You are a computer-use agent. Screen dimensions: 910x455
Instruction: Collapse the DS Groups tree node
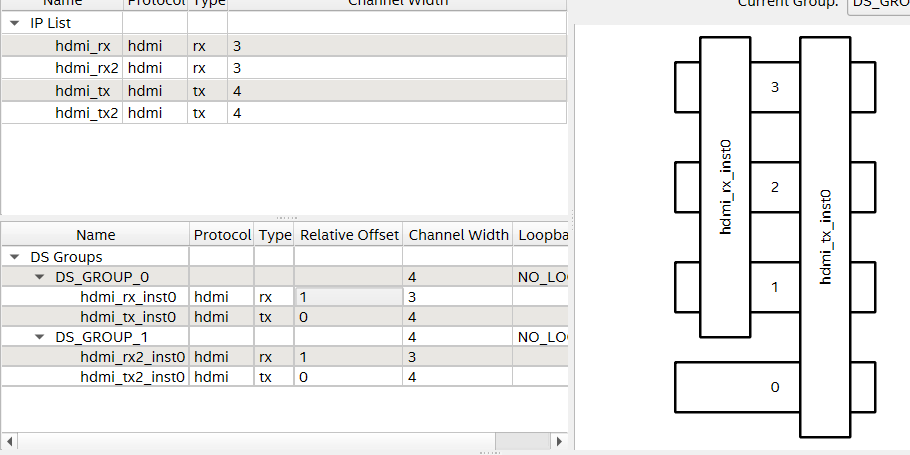(15, 257)
